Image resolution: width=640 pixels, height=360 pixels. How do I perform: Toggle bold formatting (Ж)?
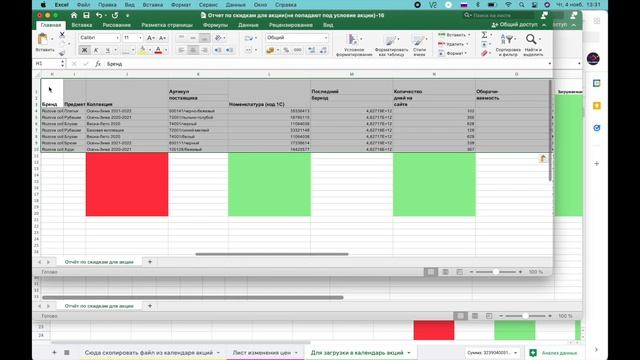pos(84,50)
